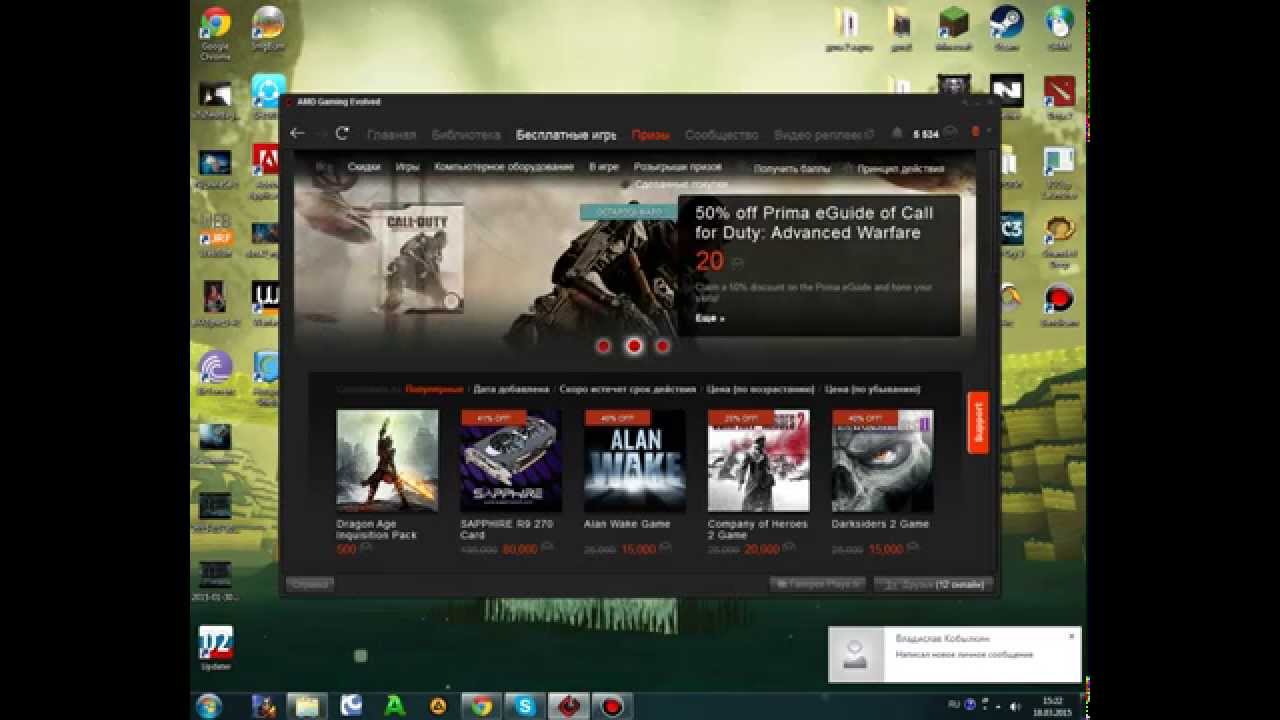Click the Alan Wake 15,000 price
Screen dimensions: 1280x720
click(638, 549)
